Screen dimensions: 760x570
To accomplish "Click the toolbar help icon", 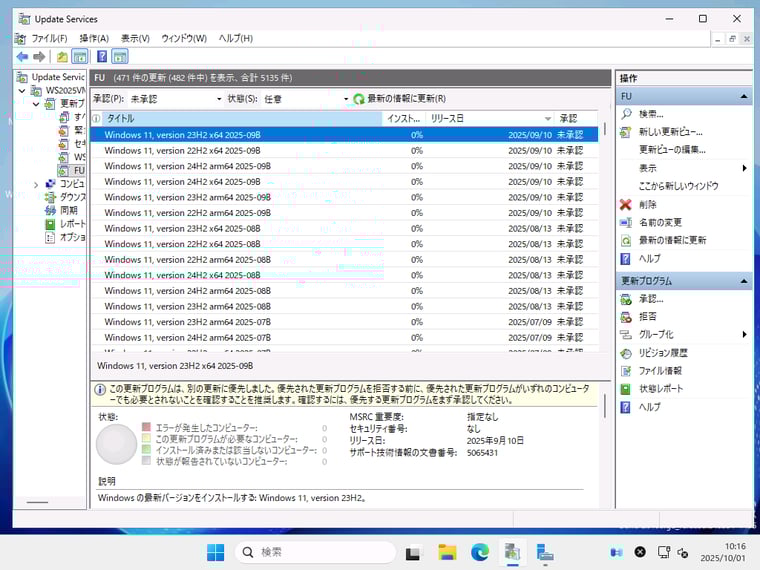I will [x=101, y=57].
